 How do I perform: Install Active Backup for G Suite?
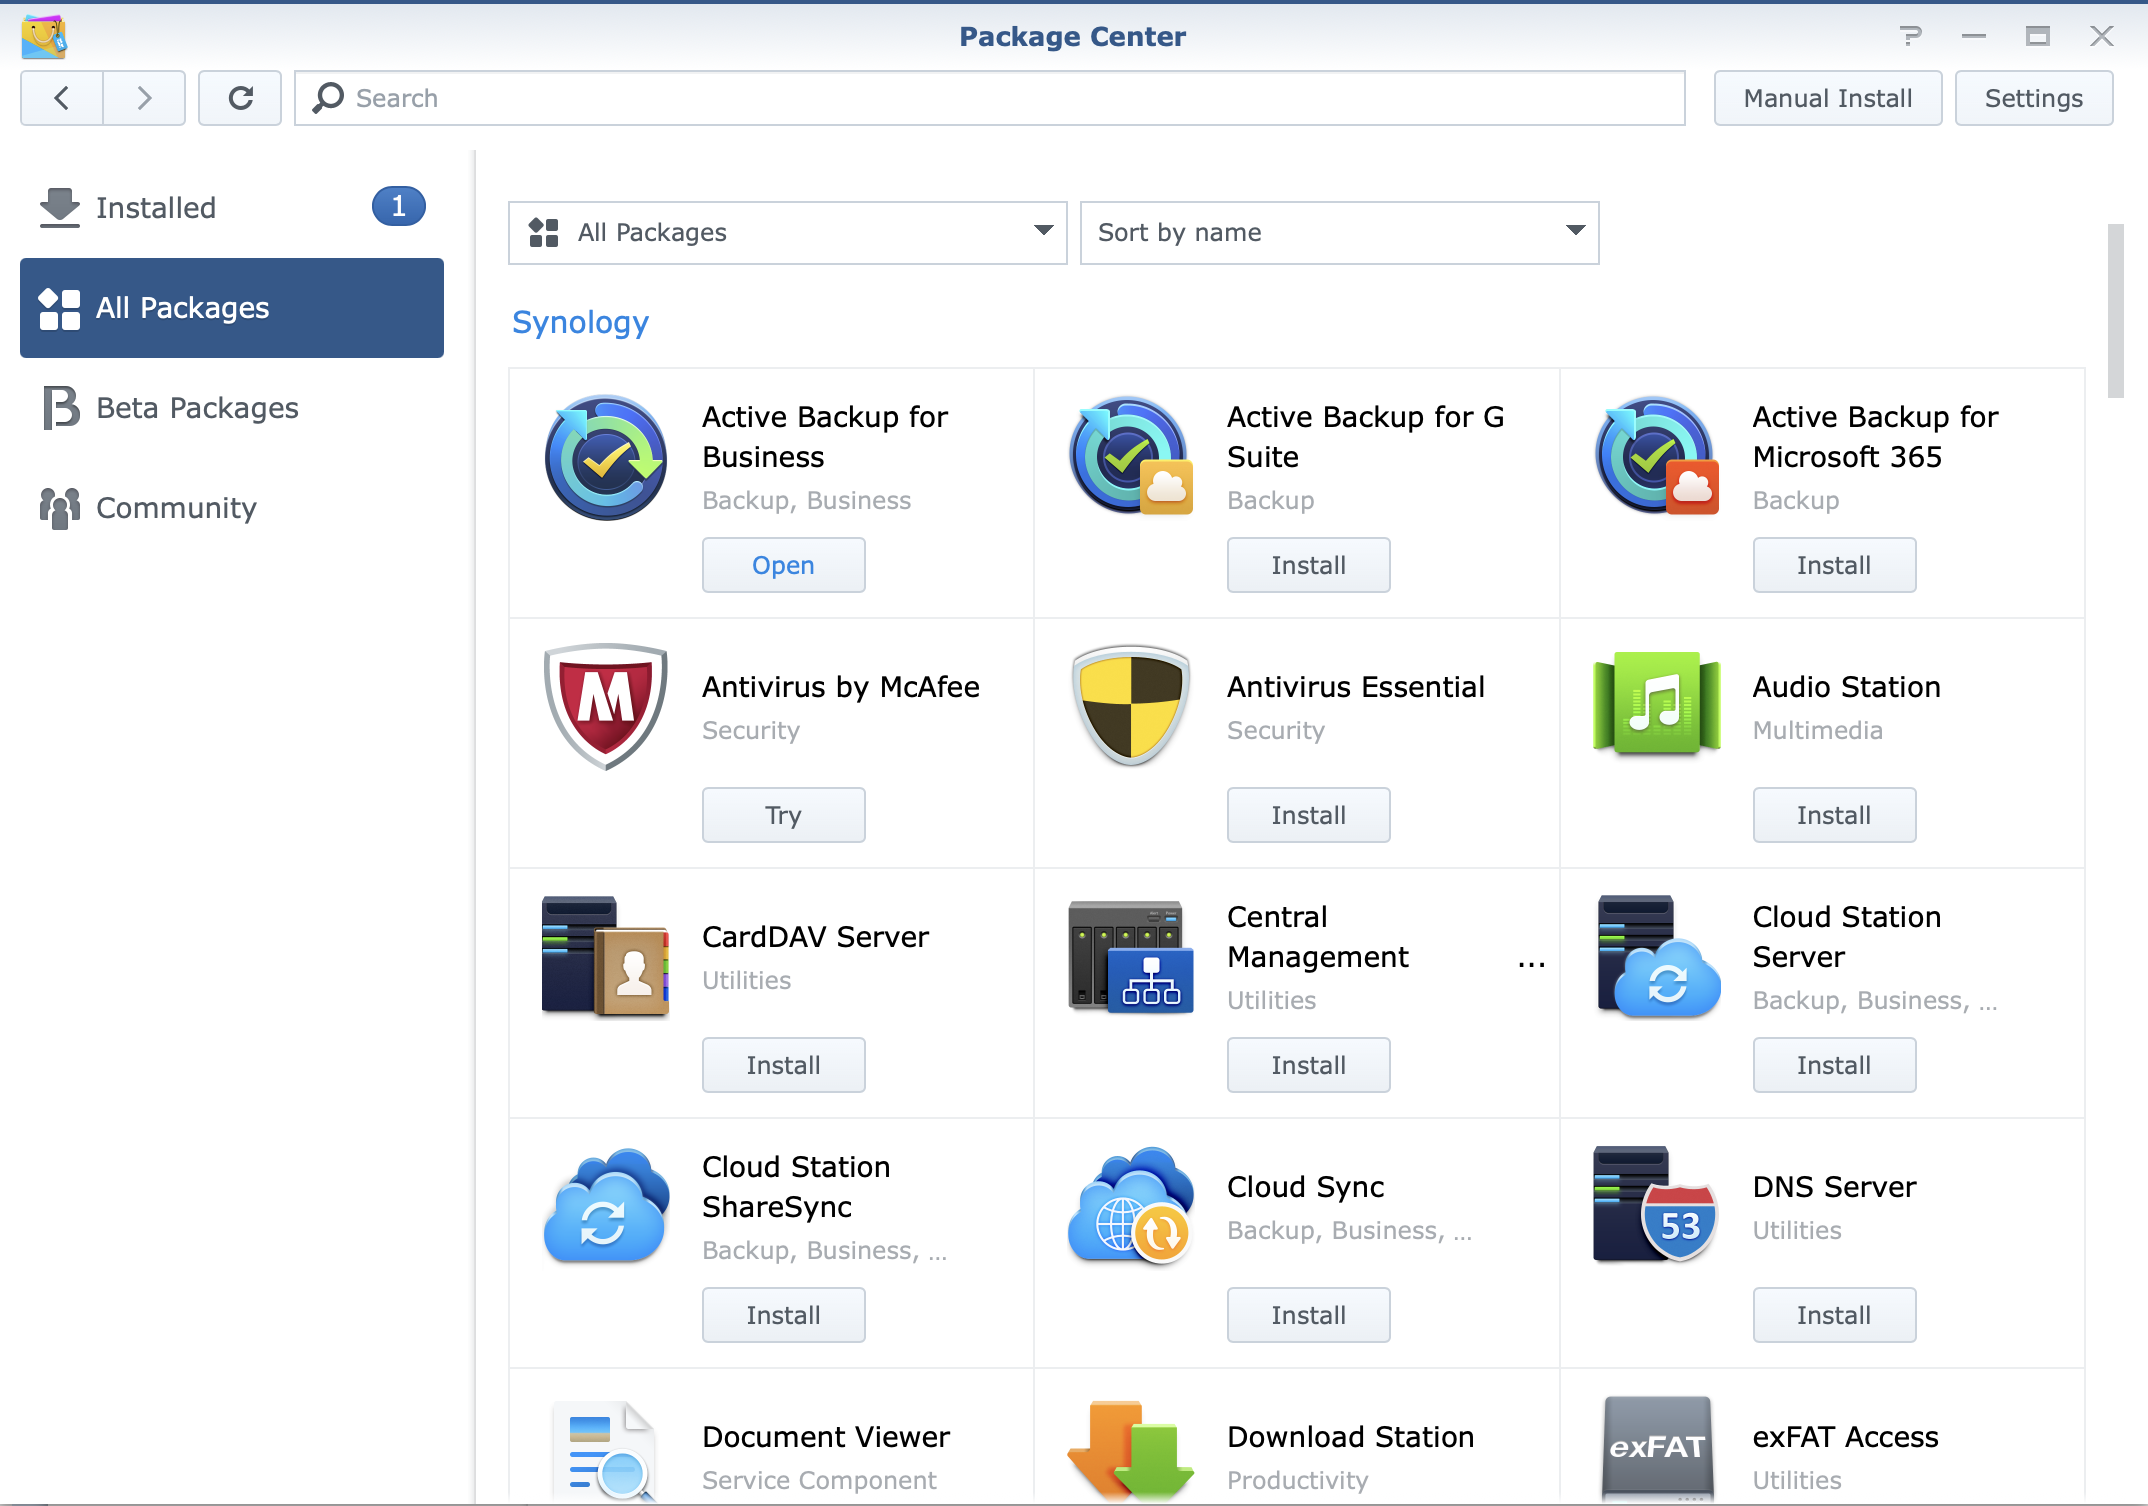(1309, 565)
